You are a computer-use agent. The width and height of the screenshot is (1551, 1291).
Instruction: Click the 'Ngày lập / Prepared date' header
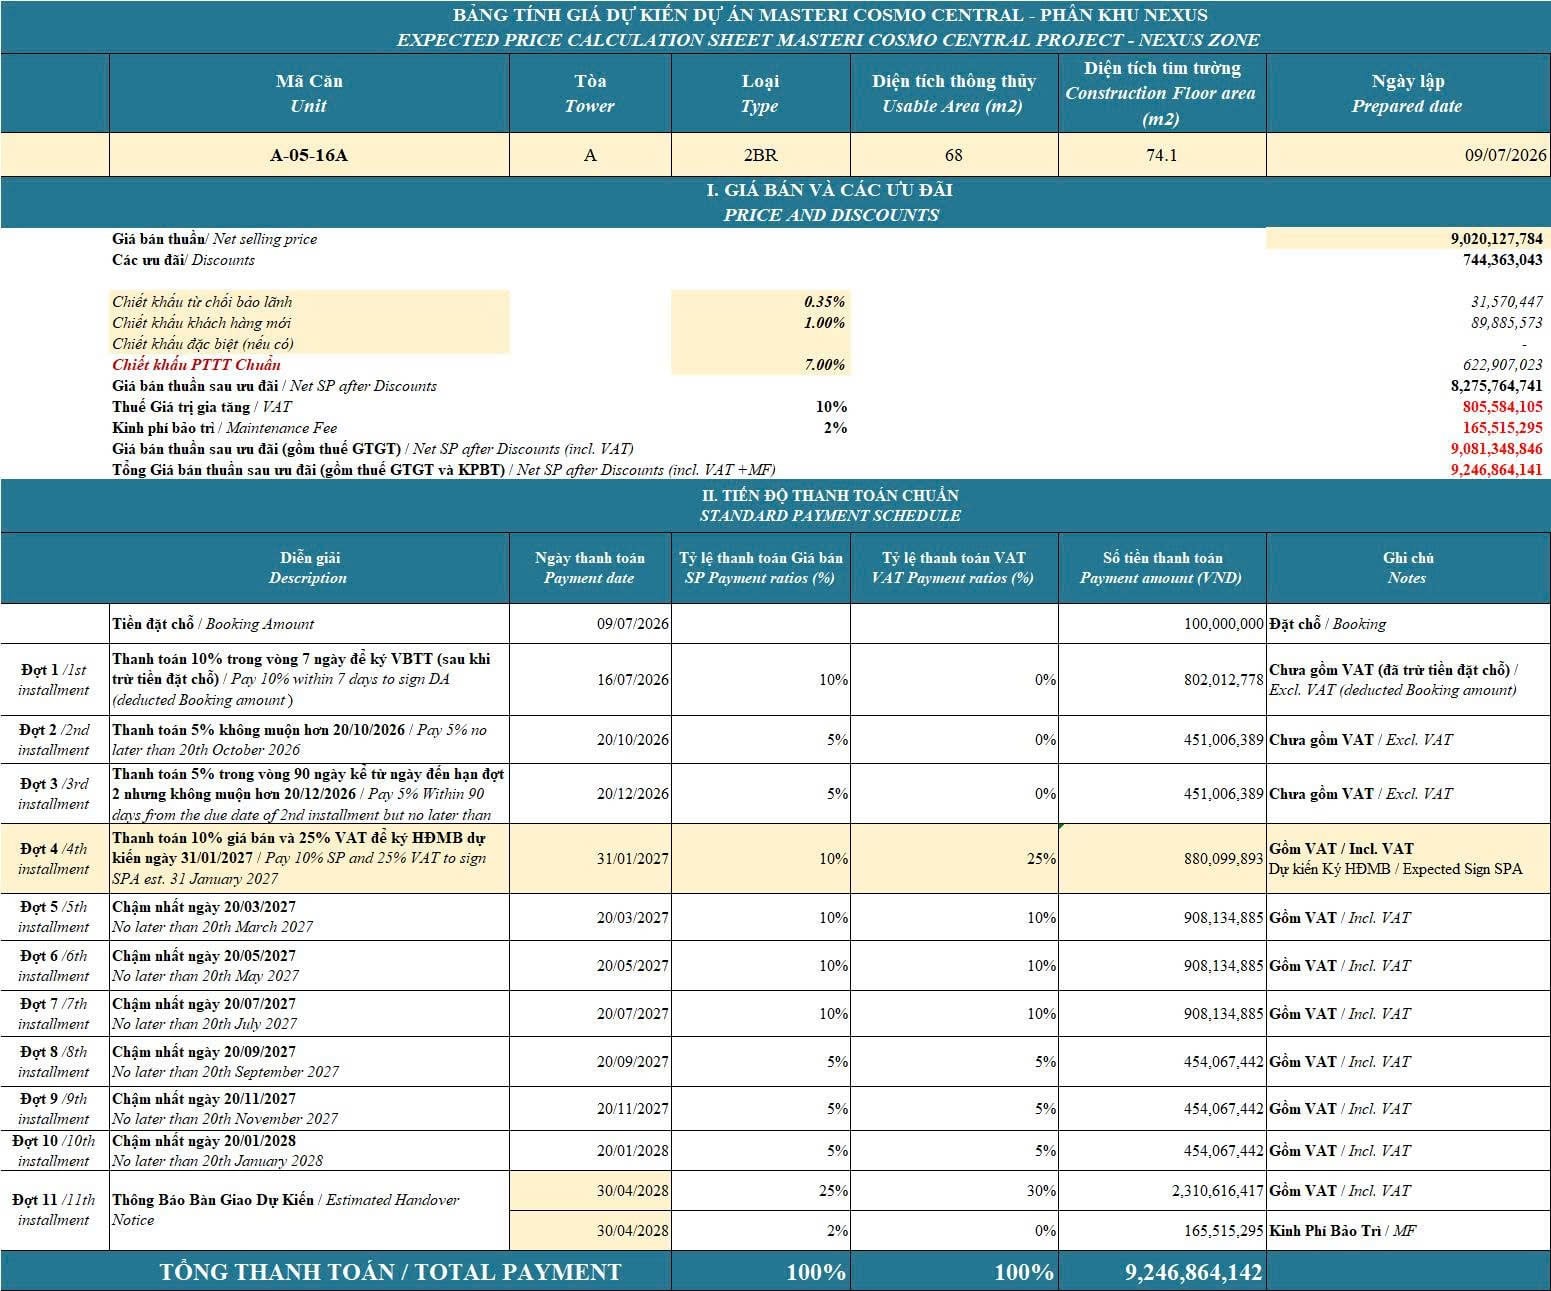point(1408,93)
